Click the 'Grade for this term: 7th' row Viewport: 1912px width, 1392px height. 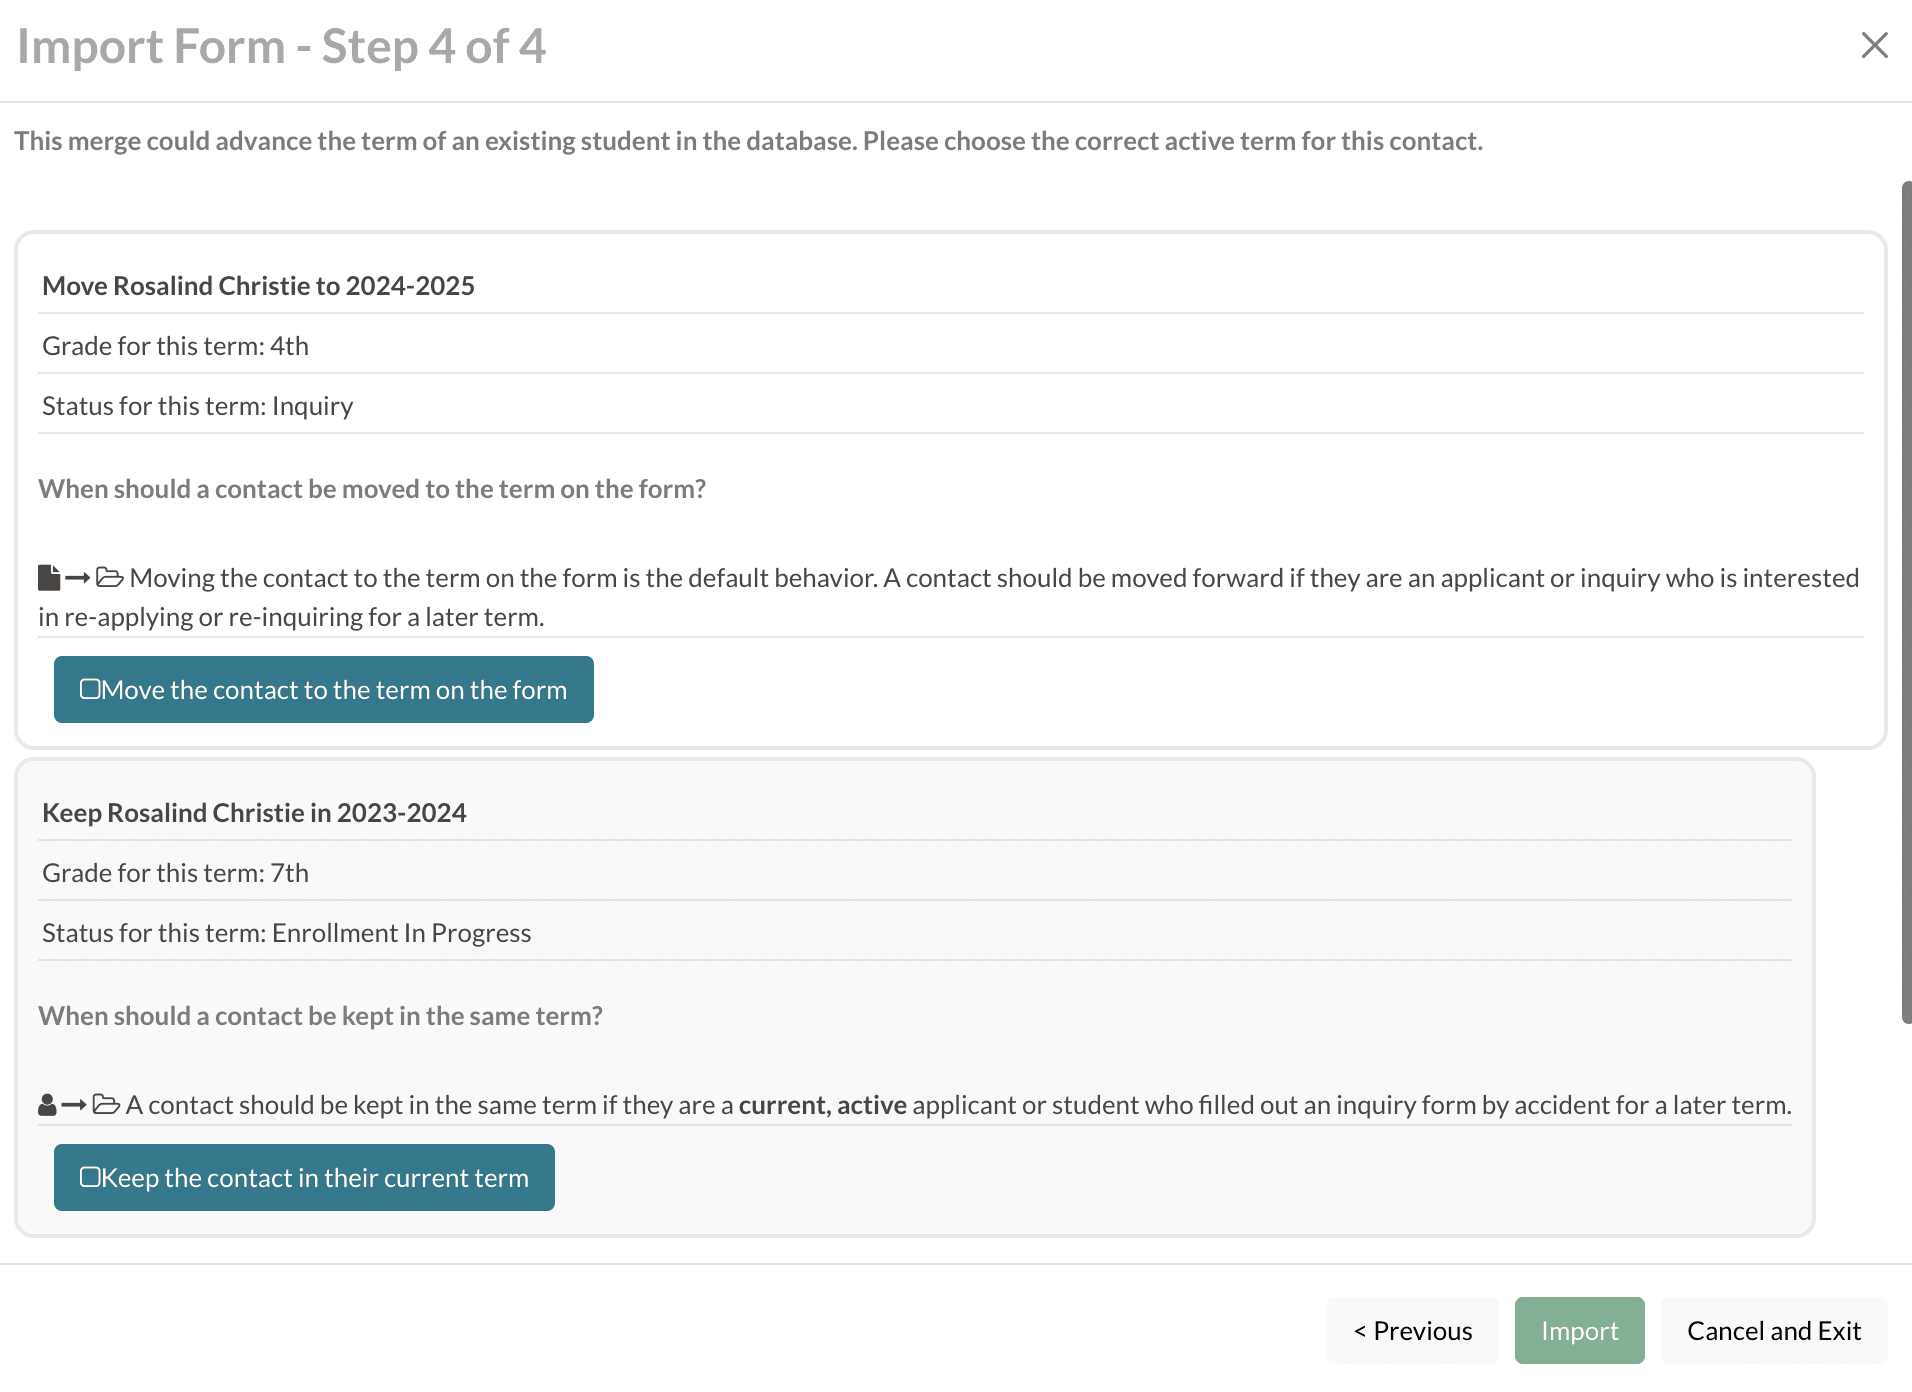(175, 873)
